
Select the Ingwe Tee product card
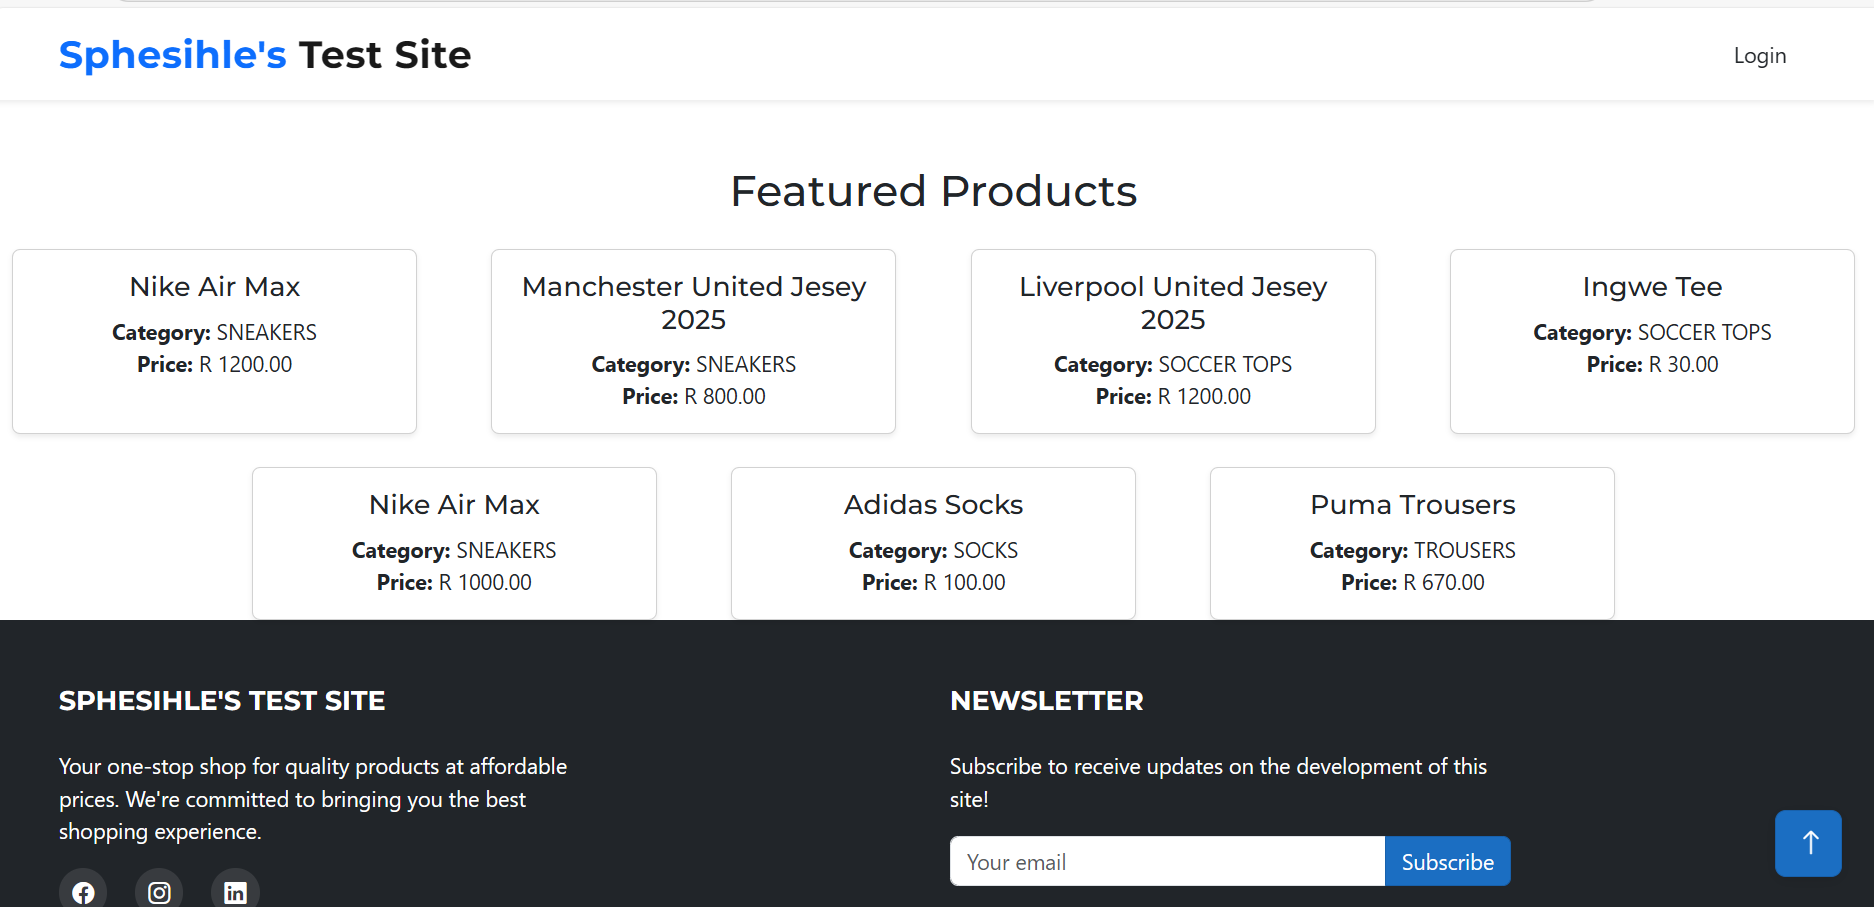point(1651,340)
